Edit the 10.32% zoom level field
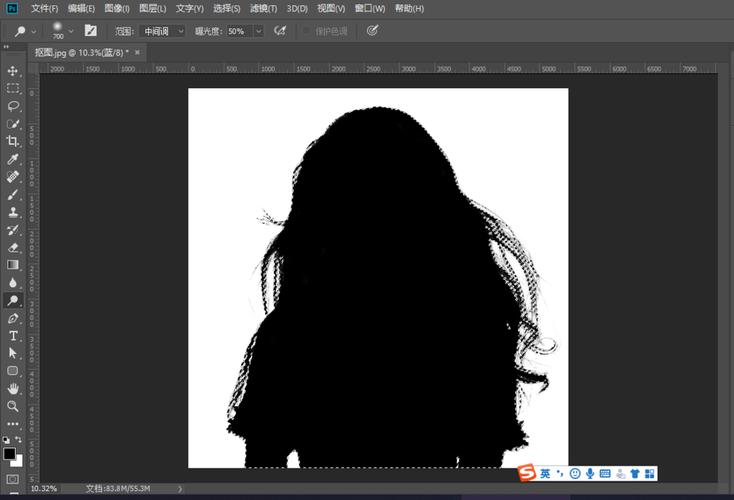This screenshot has width=734, height=500. click(44, 489)
